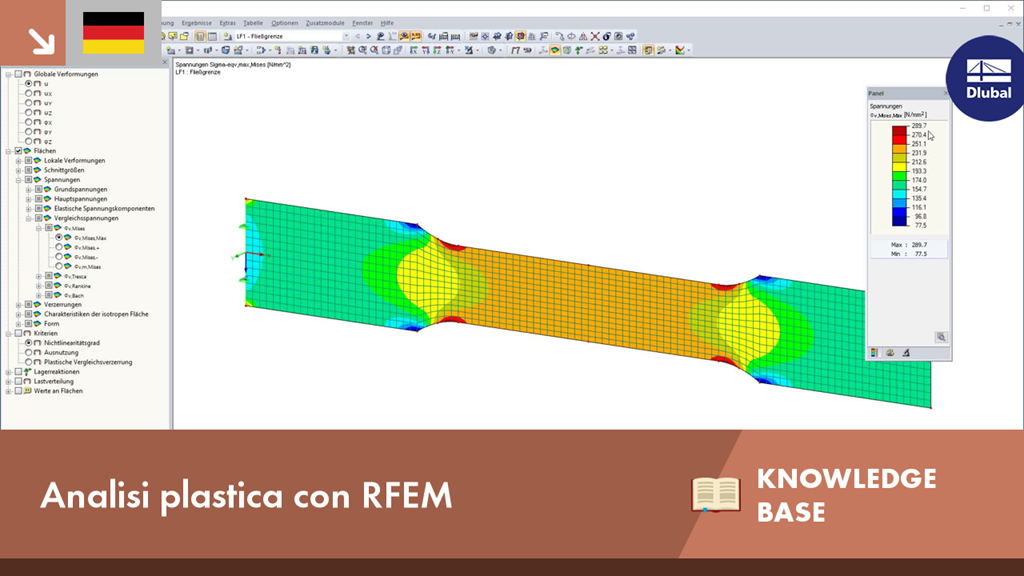Go to next load case arrow
The height and width of the screenshot is (576, 1024).
click(x=368, y=37)
